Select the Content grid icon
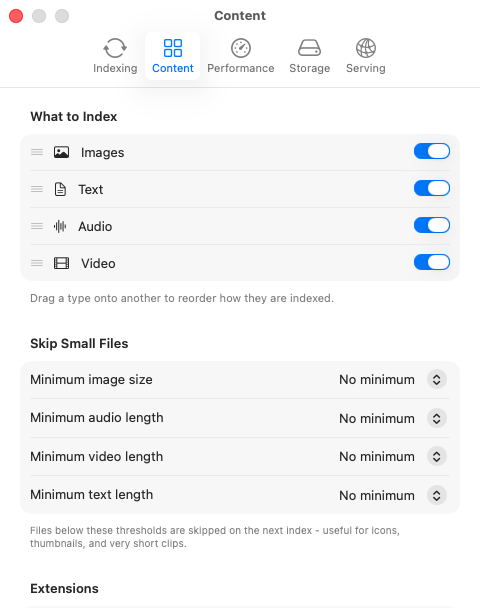 pyautogui.click(x=173, y=48)
